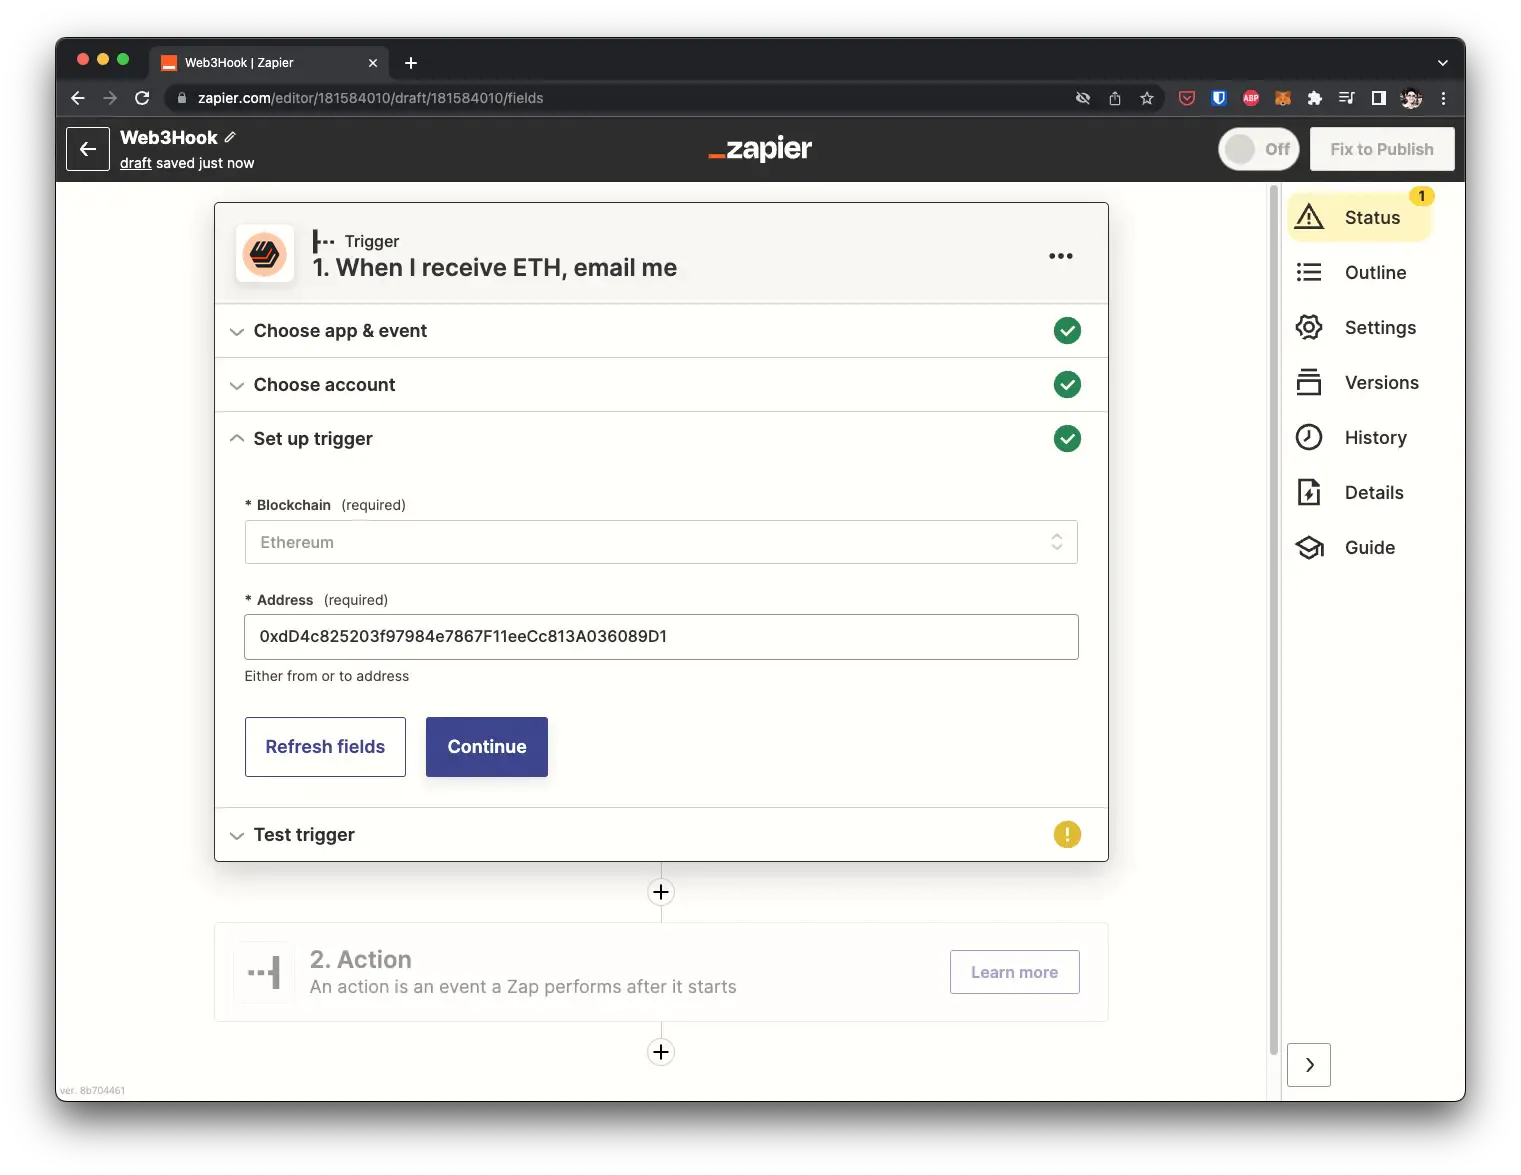Bookmark this page with the star icon
Screen dimensions: 1521x1175
point(1147,98)
